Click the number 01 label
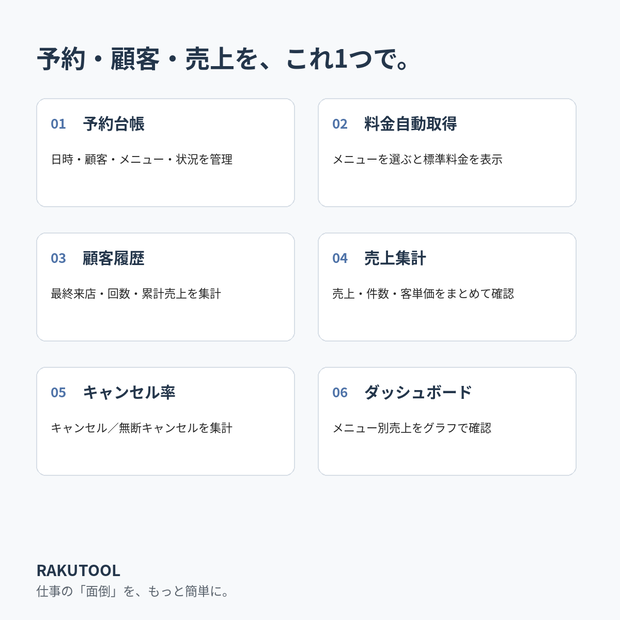Viewport: 620px width, 620px height. pyautogui.click(x=58, y=124)
